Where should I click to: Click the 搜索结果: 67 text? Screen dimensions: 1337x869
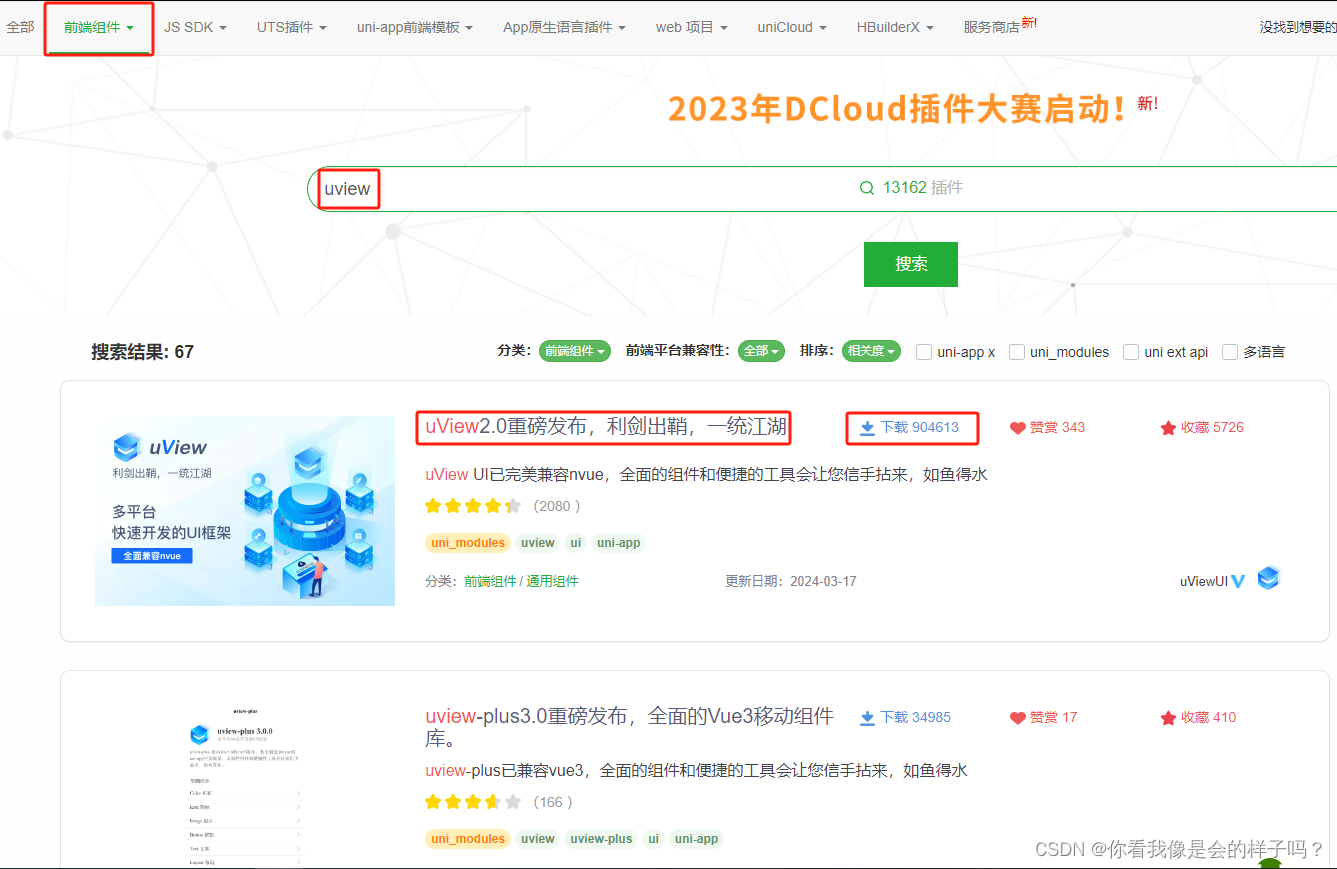coord(142,352)
